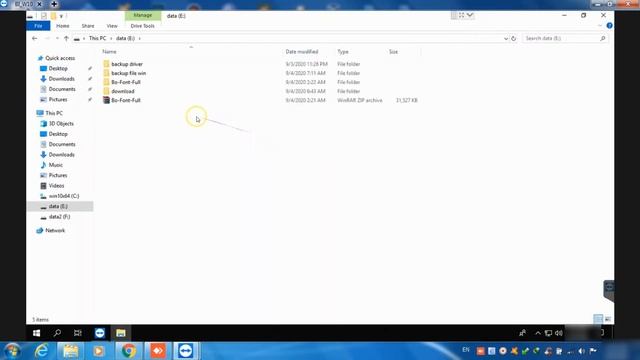Select Quick access in navigation pane
This screenshot has height=360, width=640.
click(x=60, y=58)
